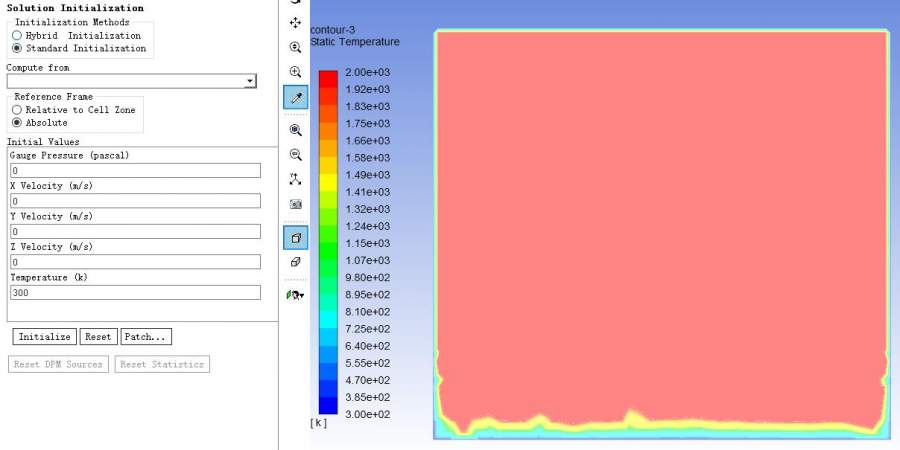
Task: Select Hybrid Initialization method
Action: pos(17,35)
